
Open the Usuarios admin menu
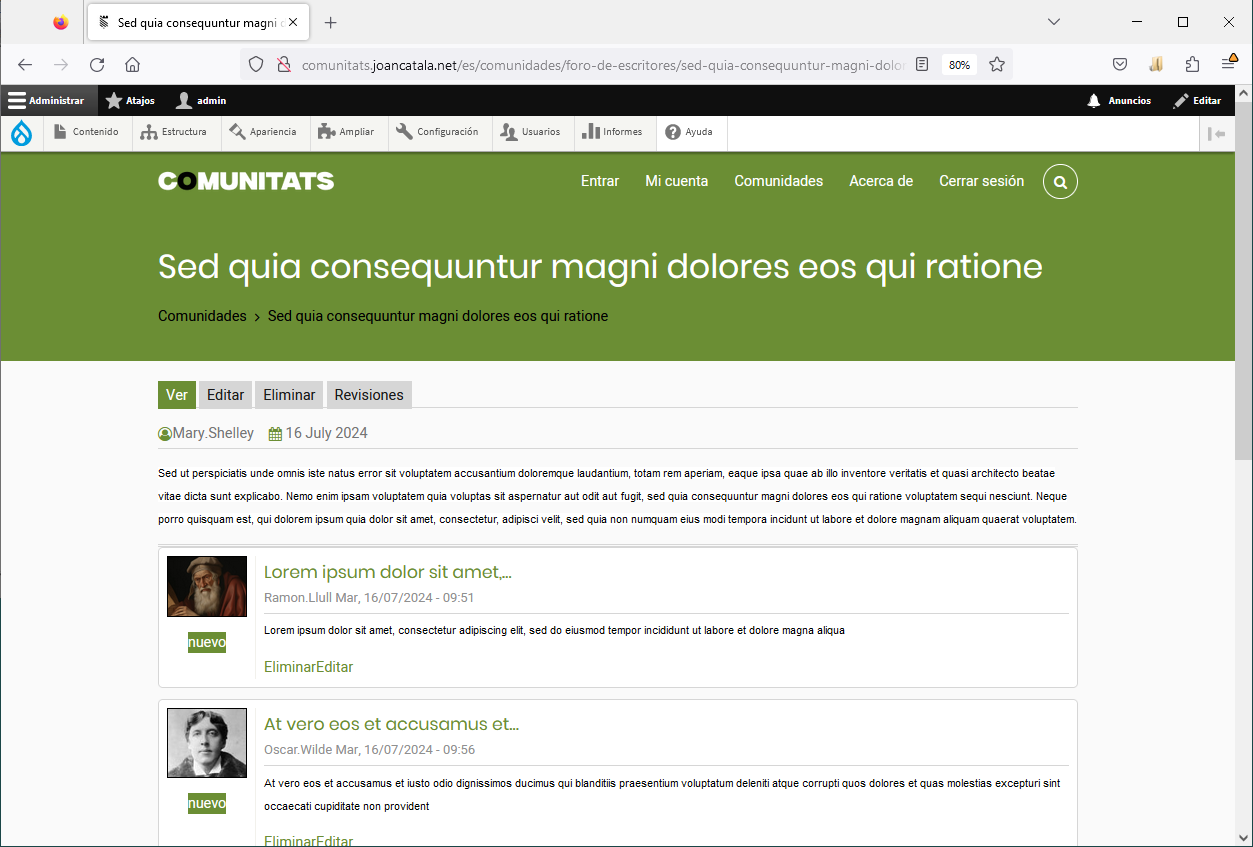click(532, 132)
